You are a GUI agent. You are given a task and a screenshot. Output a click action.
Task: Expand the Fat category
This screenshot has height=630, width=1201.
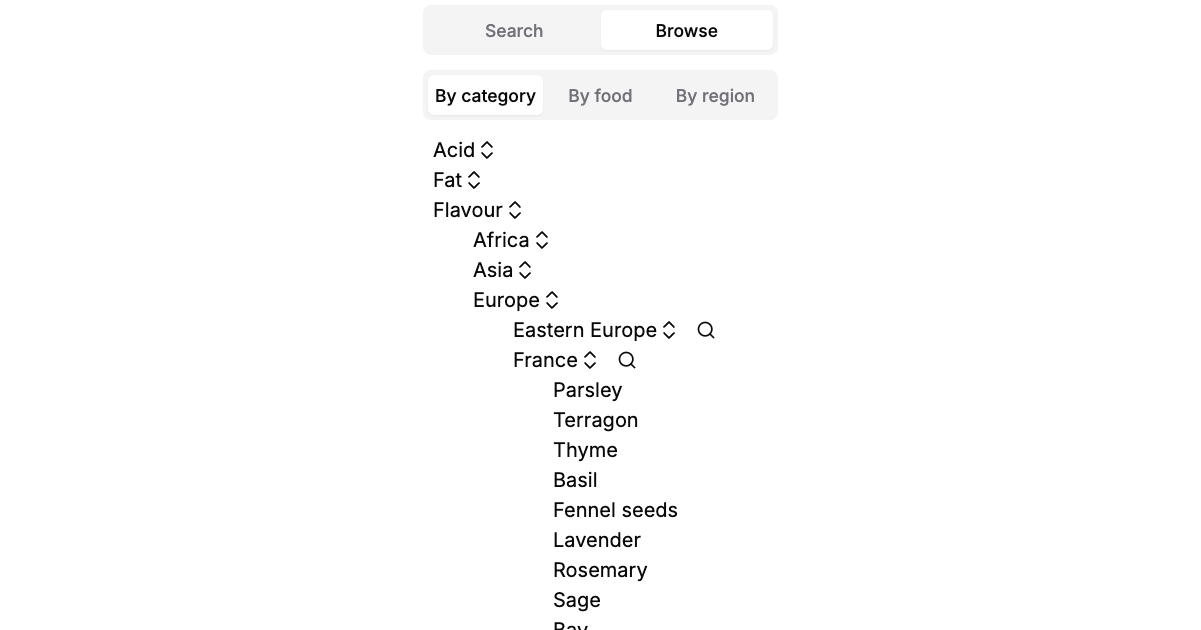click(474, 180)
